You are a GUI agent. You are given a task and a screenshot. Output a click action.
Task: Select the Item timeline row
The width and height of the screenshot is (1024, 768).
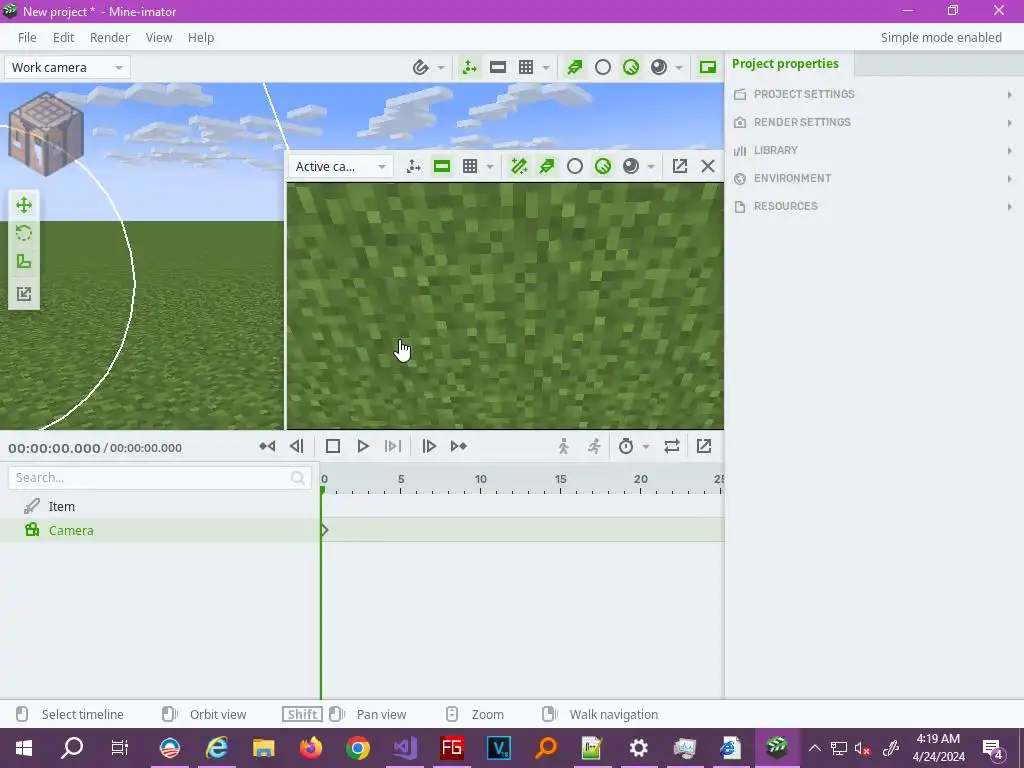[x=160, y=506]
